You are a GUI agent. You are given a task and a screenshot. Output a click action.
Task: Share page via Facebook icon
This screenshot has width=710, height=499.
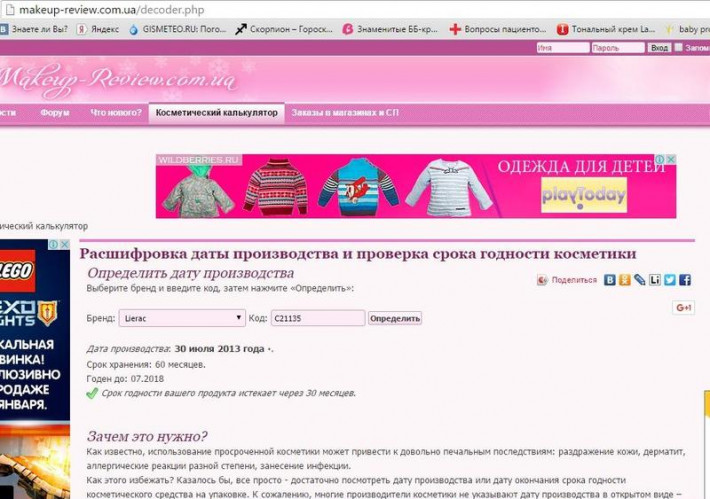[685, 280]
